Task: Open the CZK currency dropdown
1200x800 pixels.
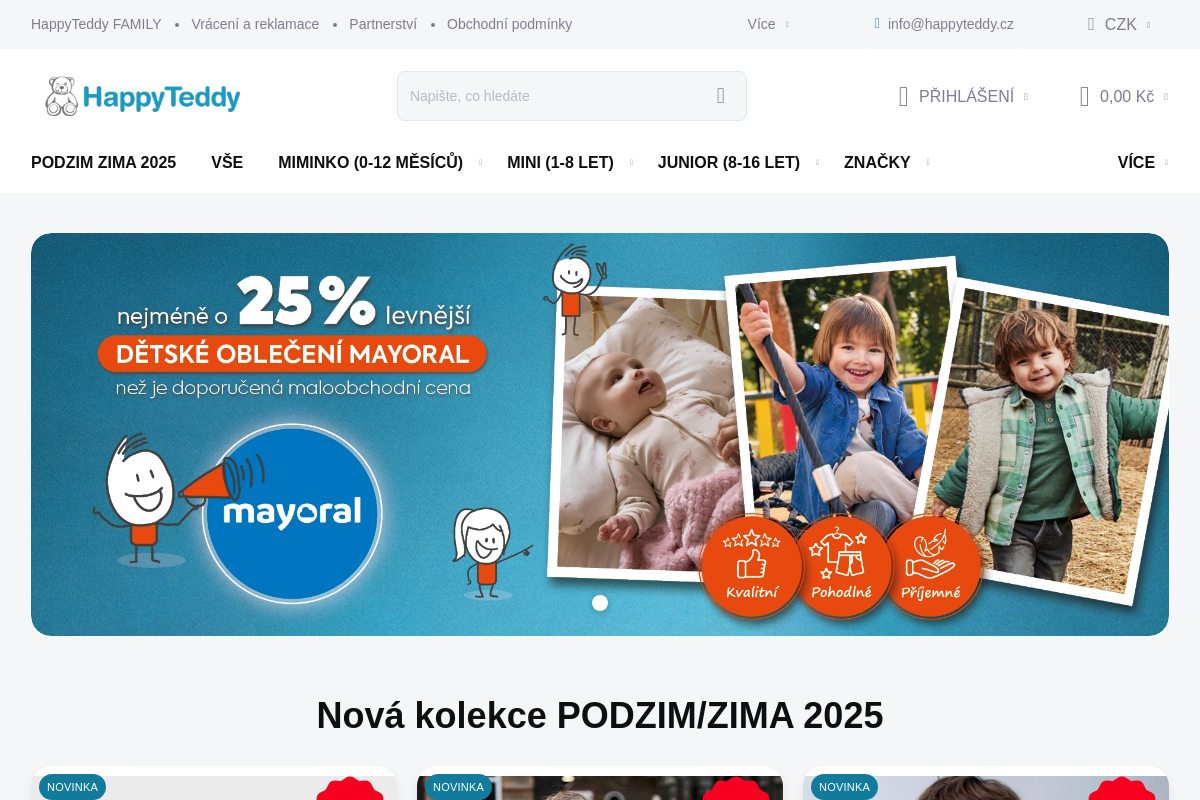Action: click(x=1119, y=24)
